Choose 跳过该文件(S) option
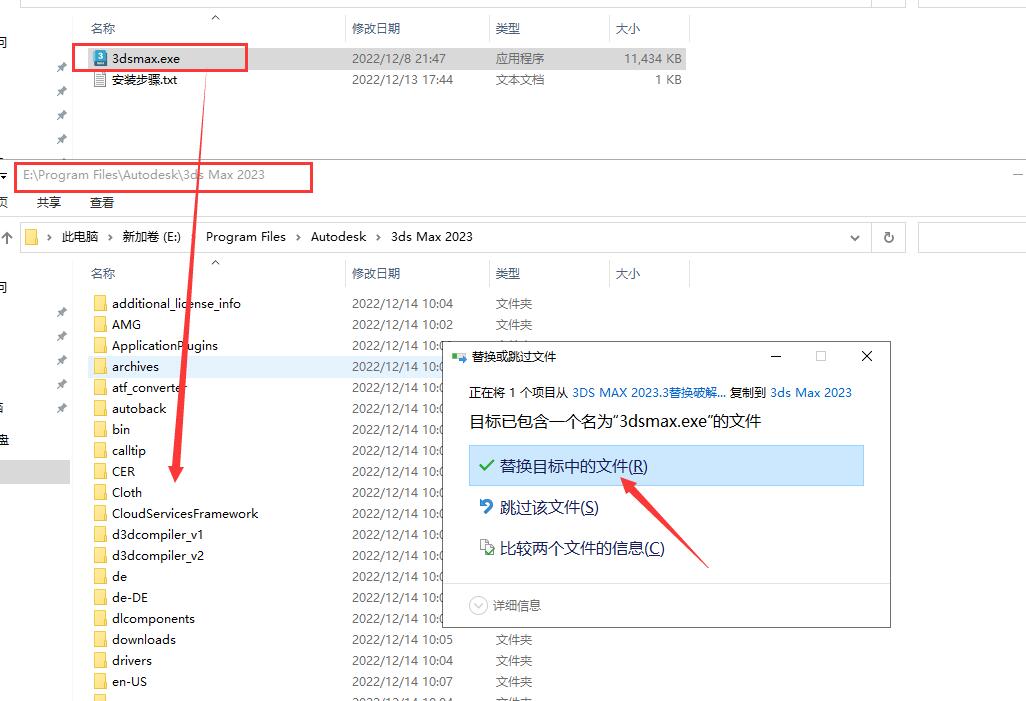1026x701 pixels. 549,507
